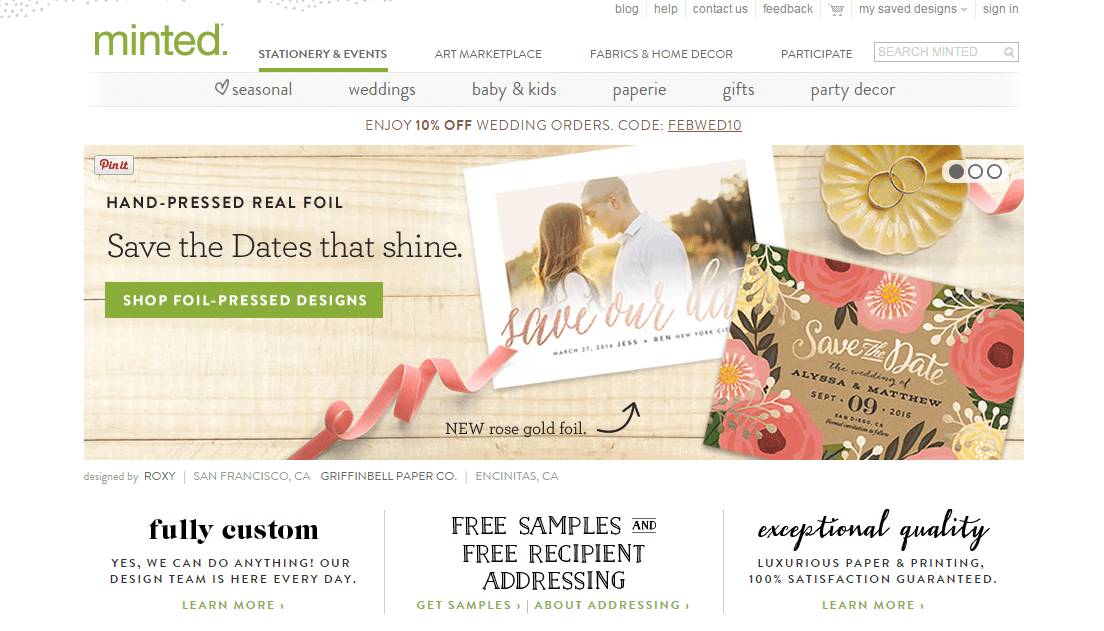The image size is (1104, 631).
Task: Expand the my saved designs dropdown
Action: coord(912,9)
